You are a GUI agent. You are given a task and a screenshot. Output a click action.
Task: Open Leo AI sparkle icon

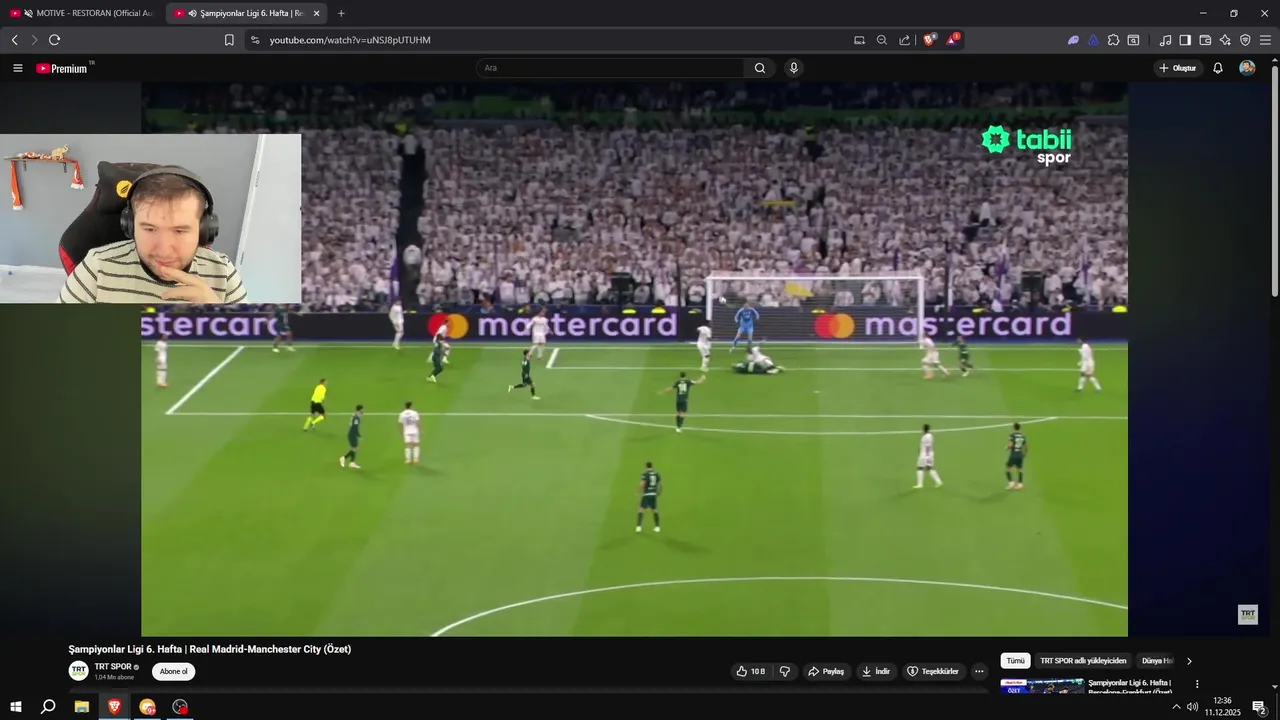[1225, 40]
